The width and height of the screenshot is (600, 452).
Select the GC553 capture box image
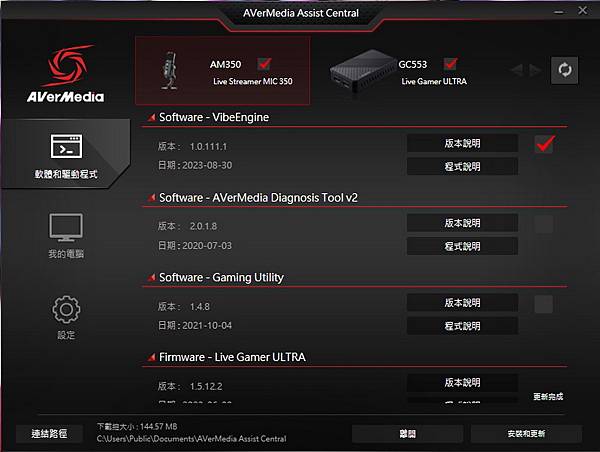pos(363,71)
